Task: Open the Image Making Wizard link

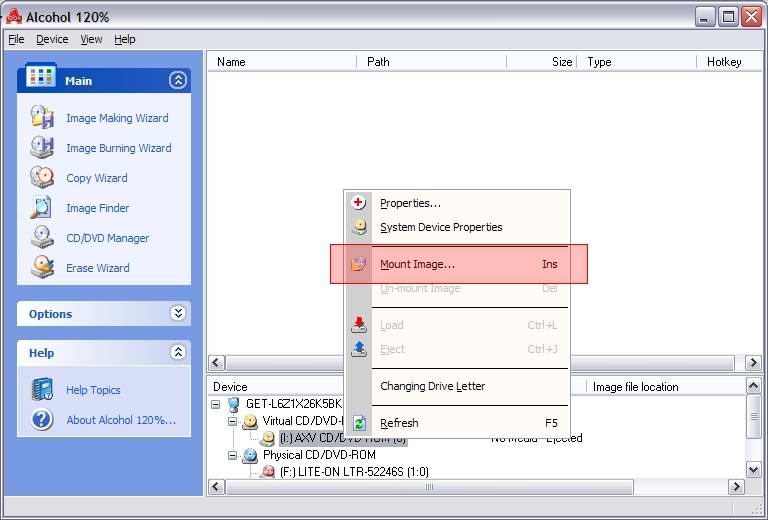Action: [117, 118]
